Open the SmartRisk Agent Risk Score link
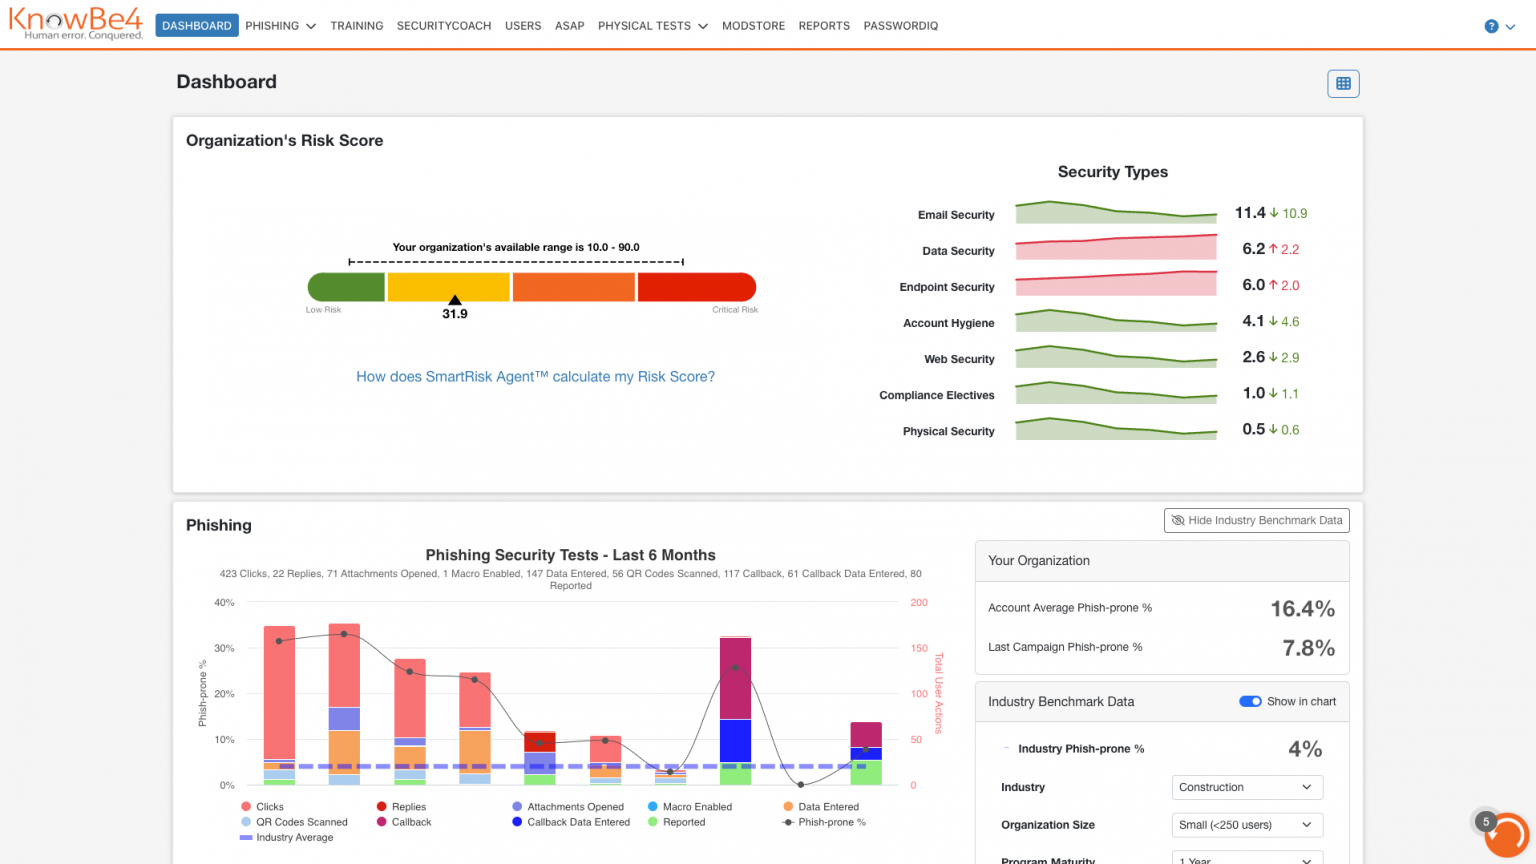 536,377
